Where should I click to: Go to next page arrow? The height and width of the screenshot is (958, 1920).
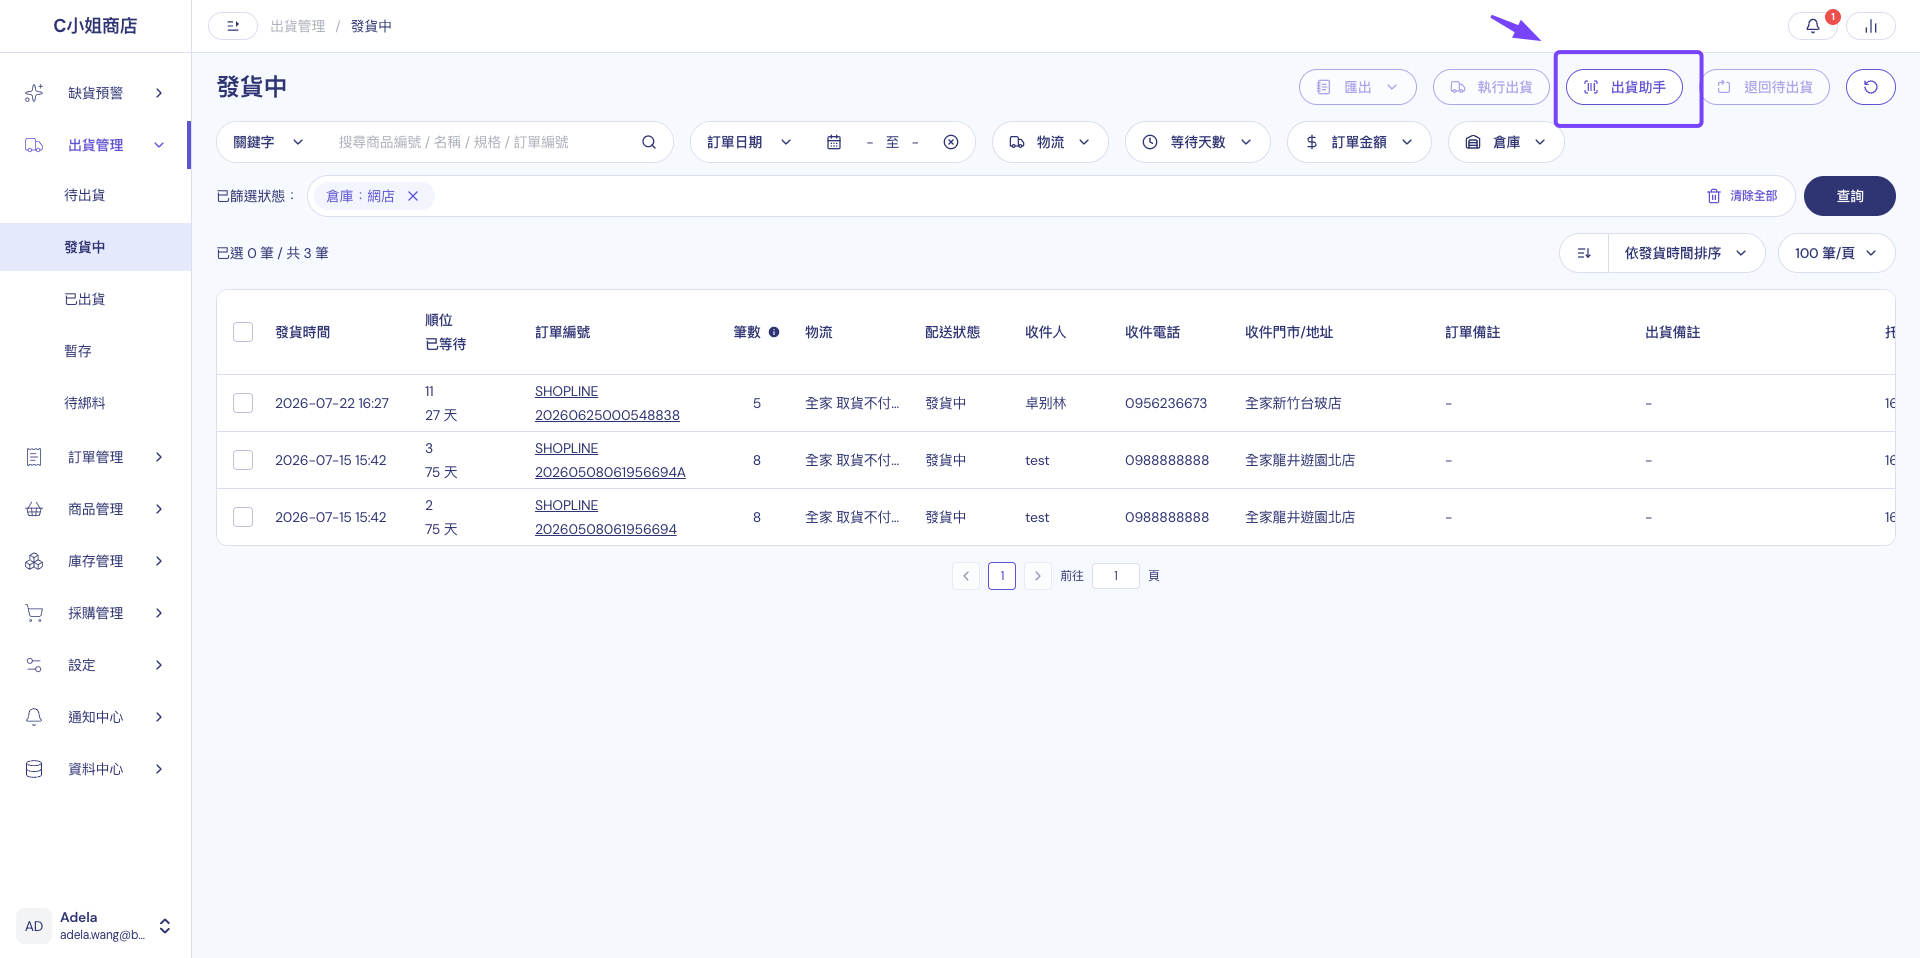1038,576
